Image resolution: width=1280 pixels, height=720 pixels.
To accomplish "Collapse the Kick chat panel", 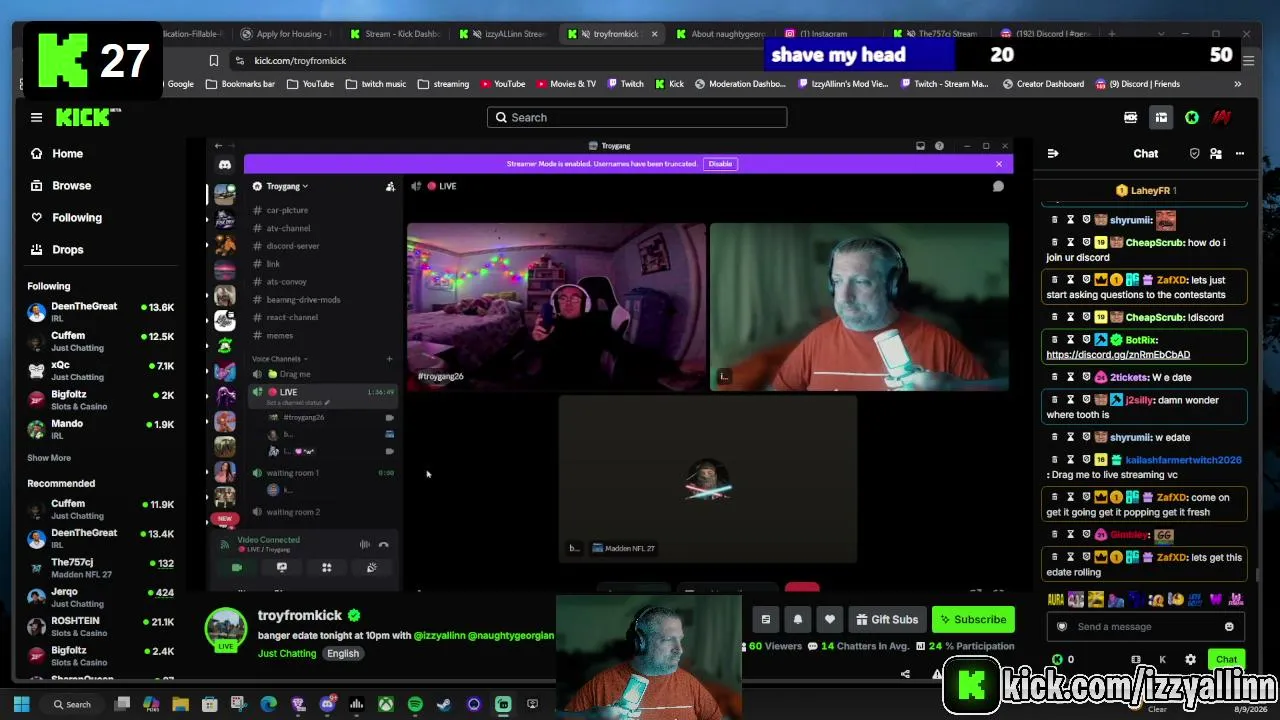I will click(1052, 153).
